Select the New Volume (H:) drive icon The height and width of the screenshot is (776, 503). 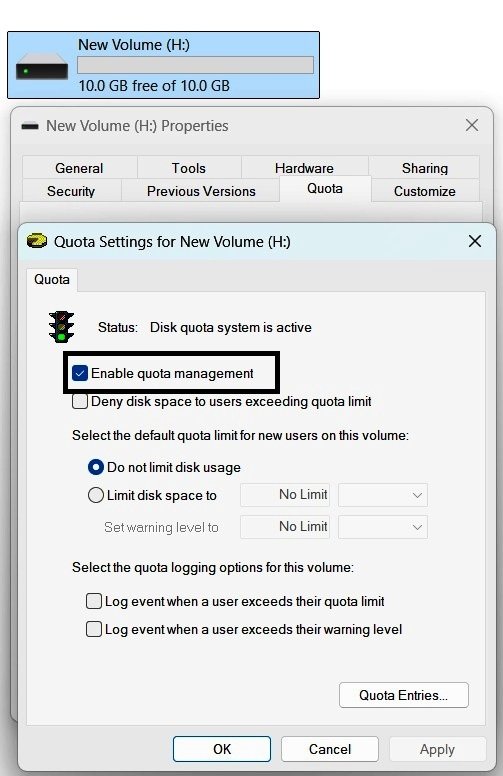pyautogui.click(x=42, y=66)
